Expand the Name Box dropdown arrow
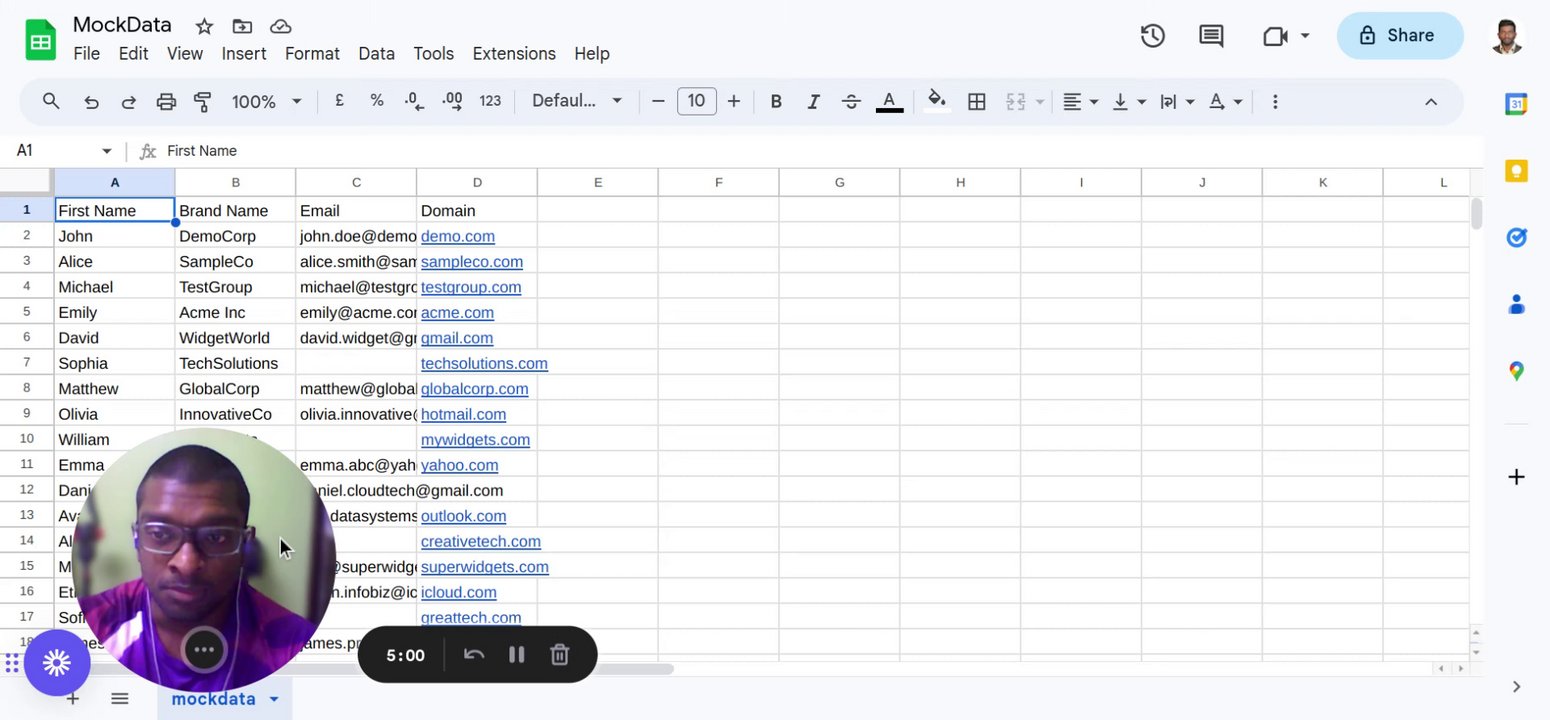This screenshot has height=720, width=1550. pos(106,151)
